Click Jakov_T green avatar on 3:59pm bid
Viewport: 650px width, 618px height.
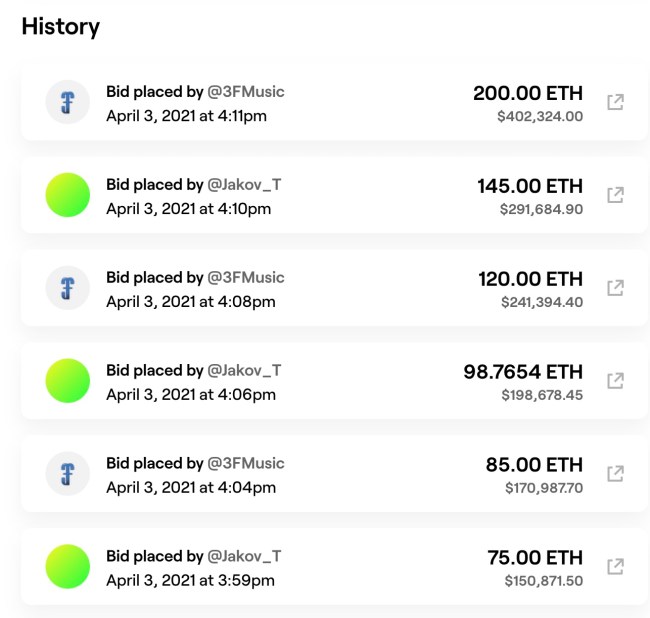coord(68,566)
